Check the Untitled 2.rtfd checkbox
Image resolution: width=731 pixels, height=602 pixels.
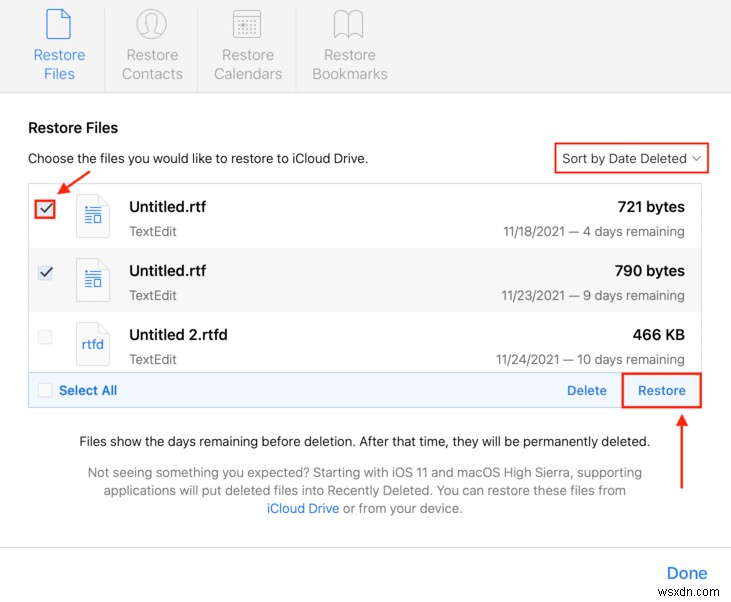coord(45,336)
